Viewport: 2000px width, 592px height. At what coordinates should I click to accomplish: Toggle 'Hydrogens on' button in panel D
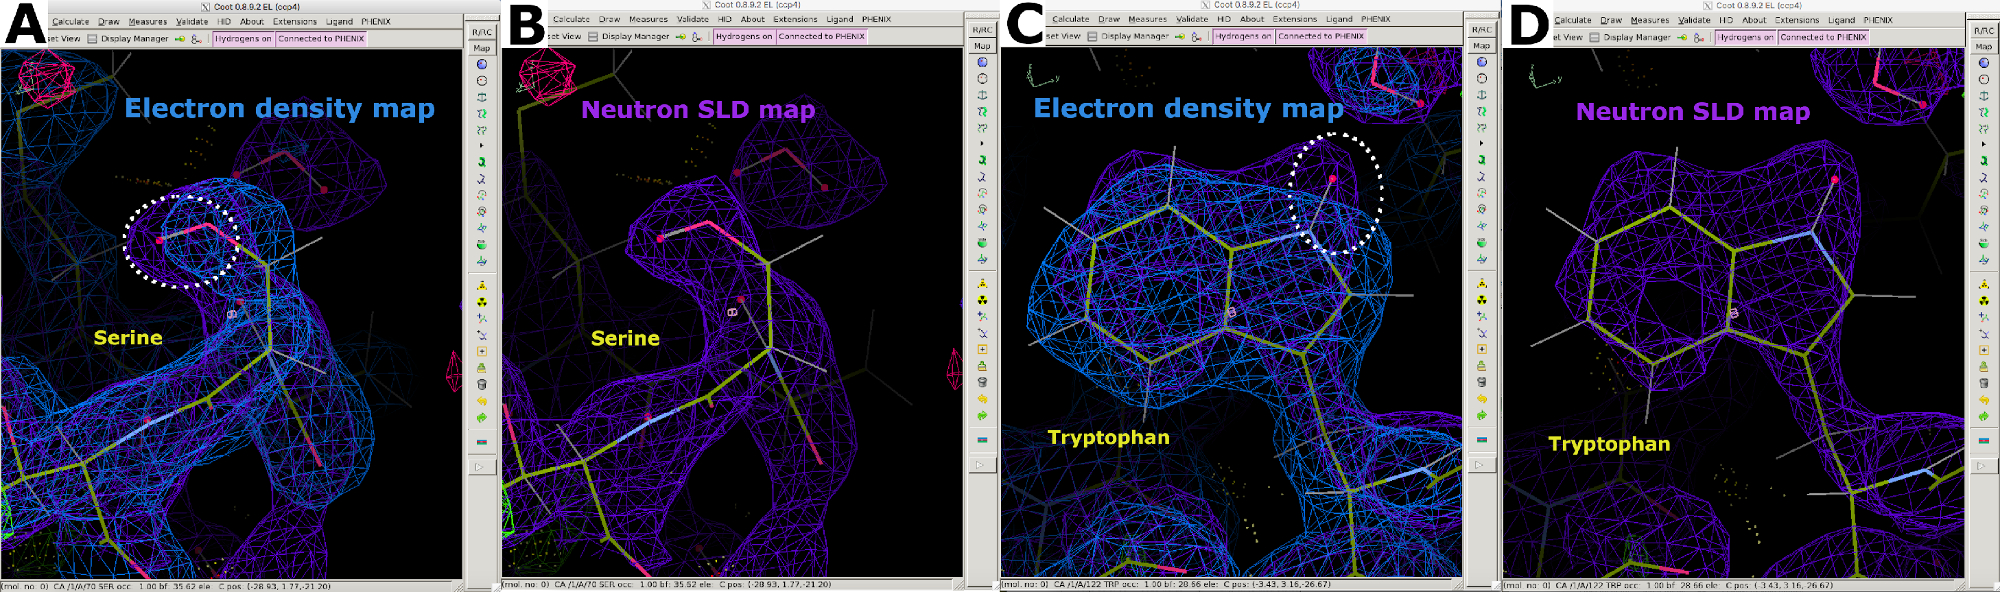1746,38
